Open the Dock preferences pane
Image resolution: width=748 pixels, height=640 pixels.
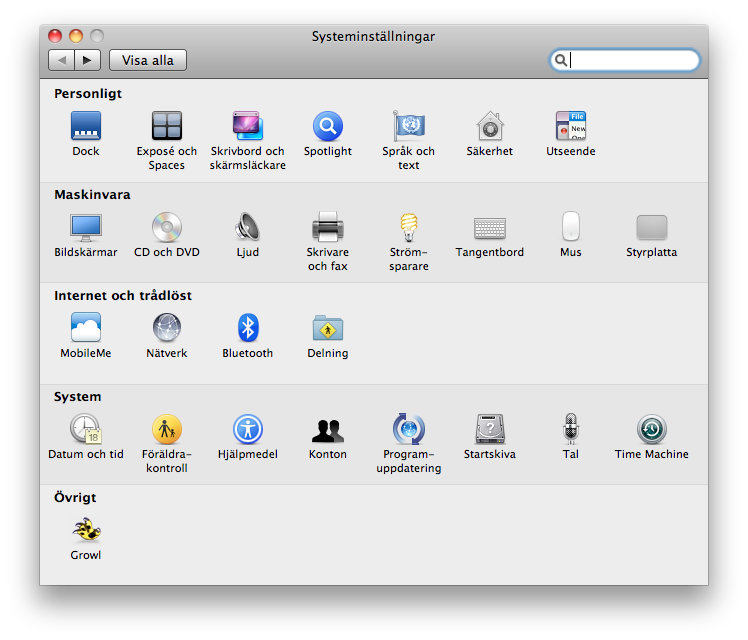click(x=86, y=127)
